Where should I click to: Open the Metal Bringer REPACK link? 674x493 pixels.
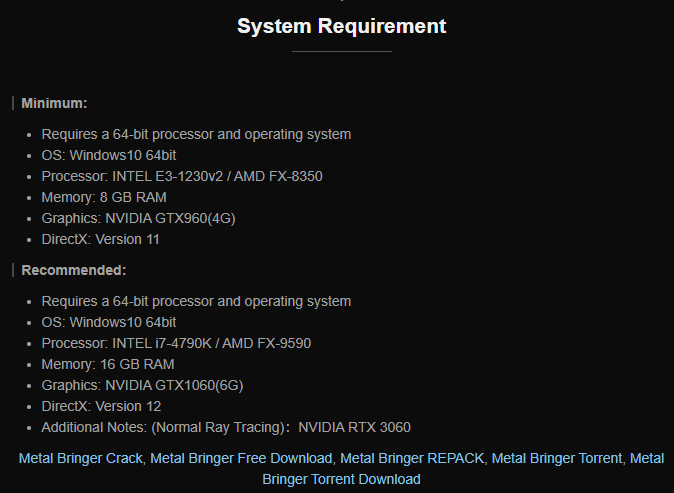point(412,458)
